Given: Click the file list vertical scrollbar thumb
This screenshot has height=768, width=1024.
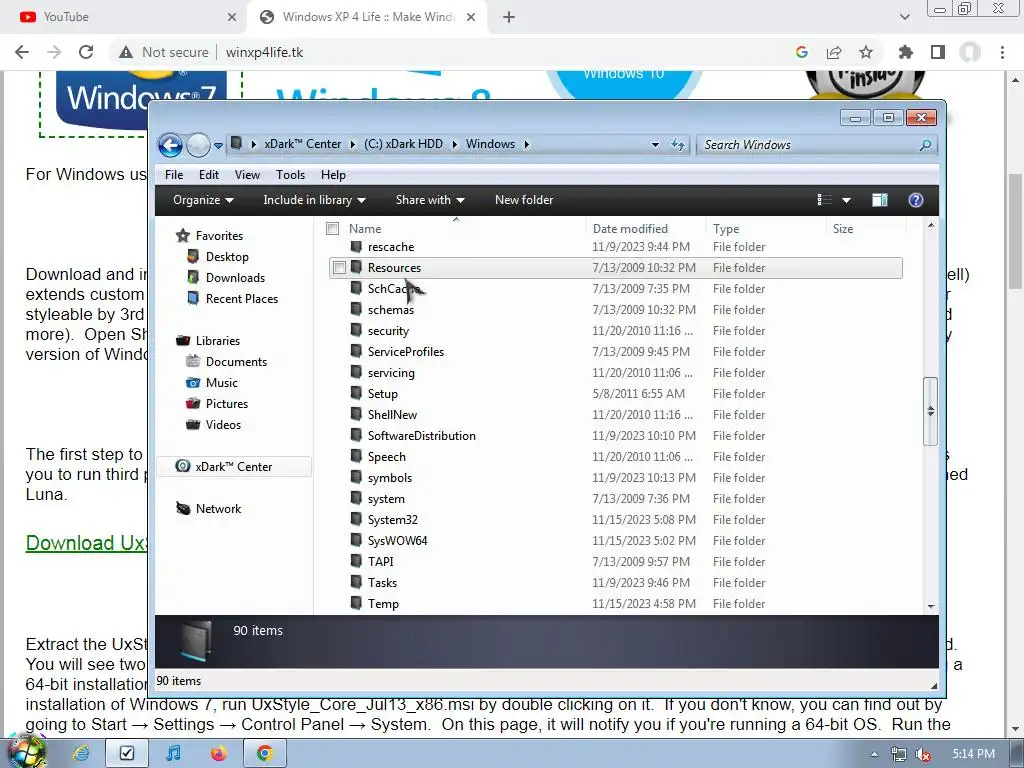Looking at the screenshot, I should 931,411.
